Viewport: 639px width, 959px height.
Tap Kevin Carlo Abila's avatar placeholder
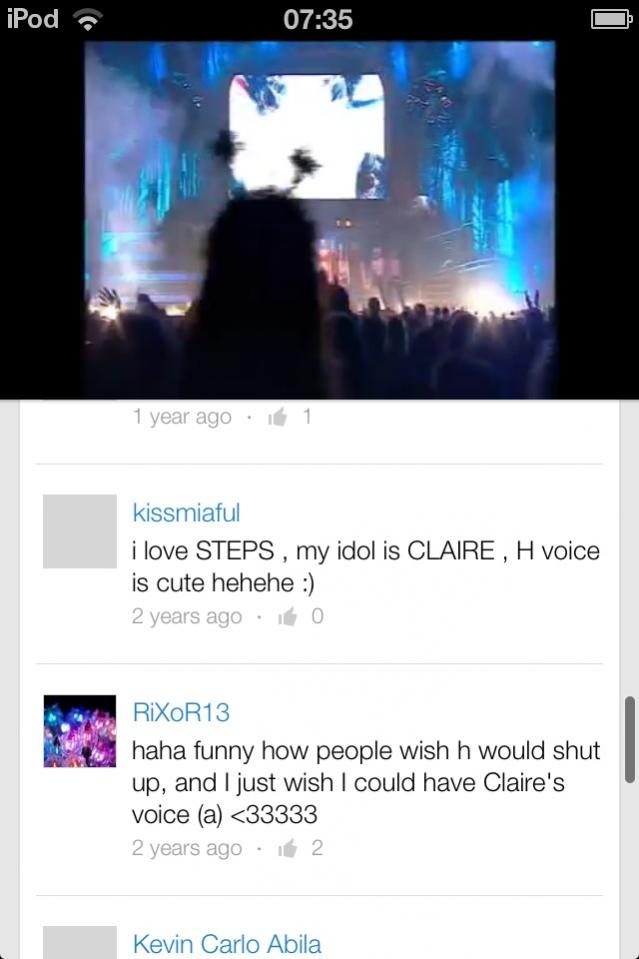pos(79,942)
